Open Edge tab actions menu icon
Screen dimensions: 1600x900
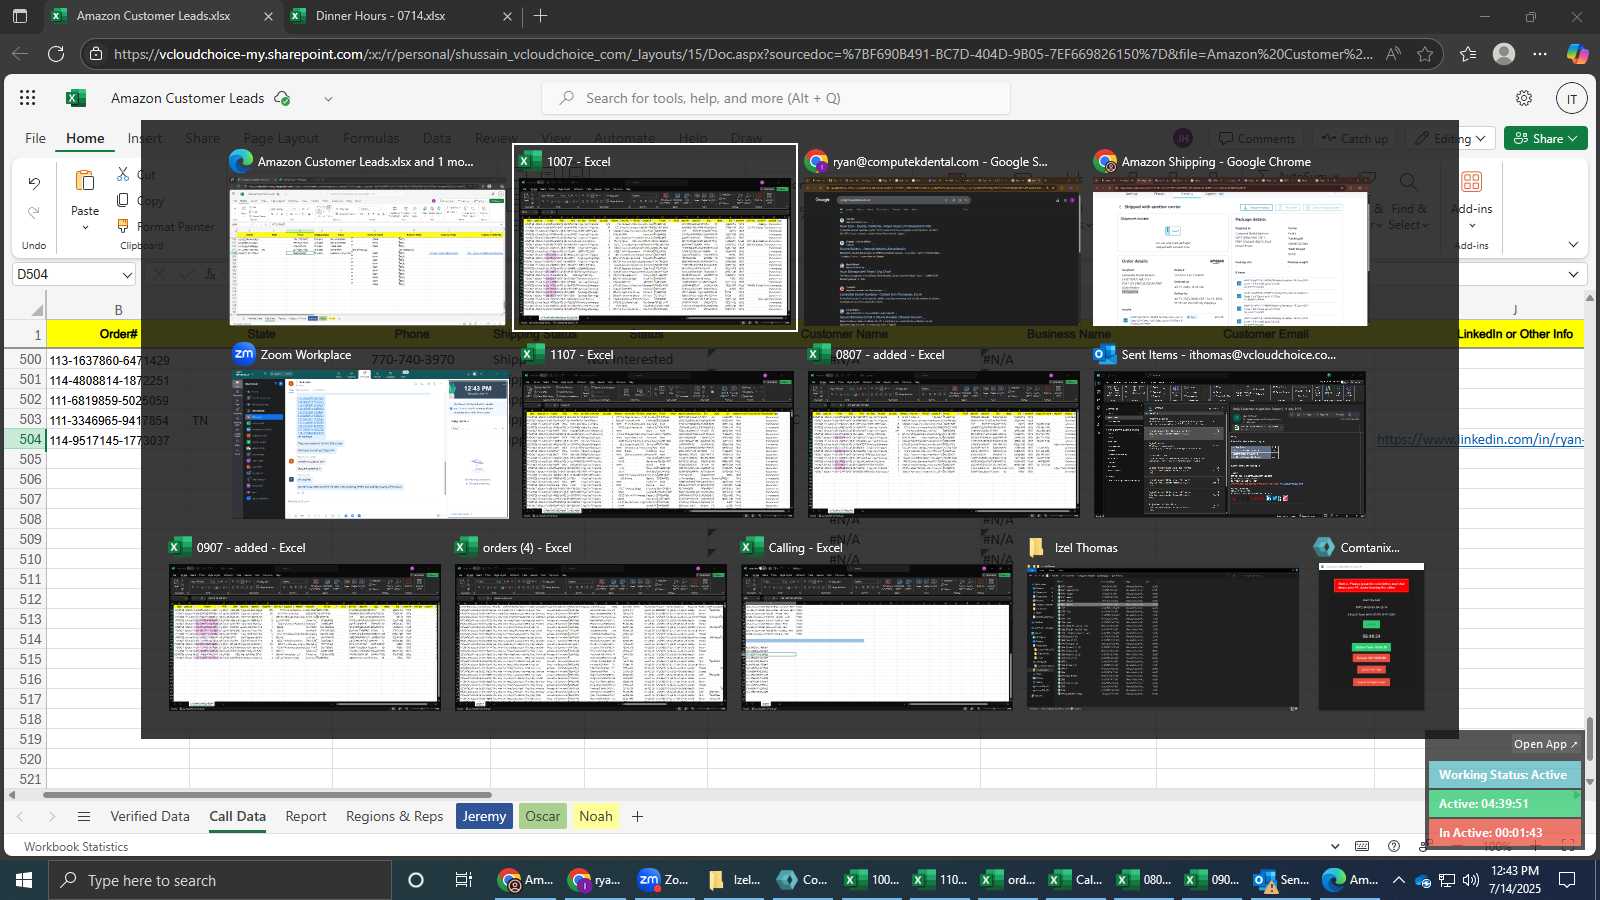pos(19,16)
